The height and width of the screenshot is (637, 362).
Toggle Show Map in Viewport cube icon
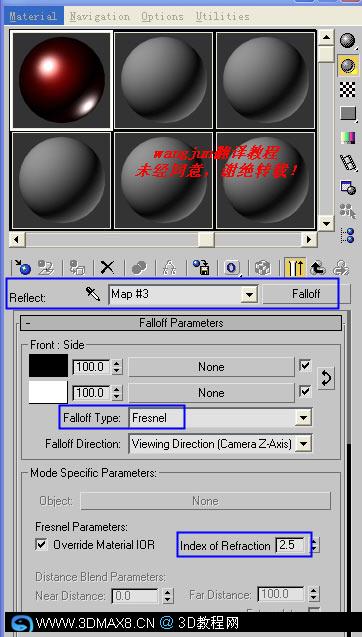263,268
